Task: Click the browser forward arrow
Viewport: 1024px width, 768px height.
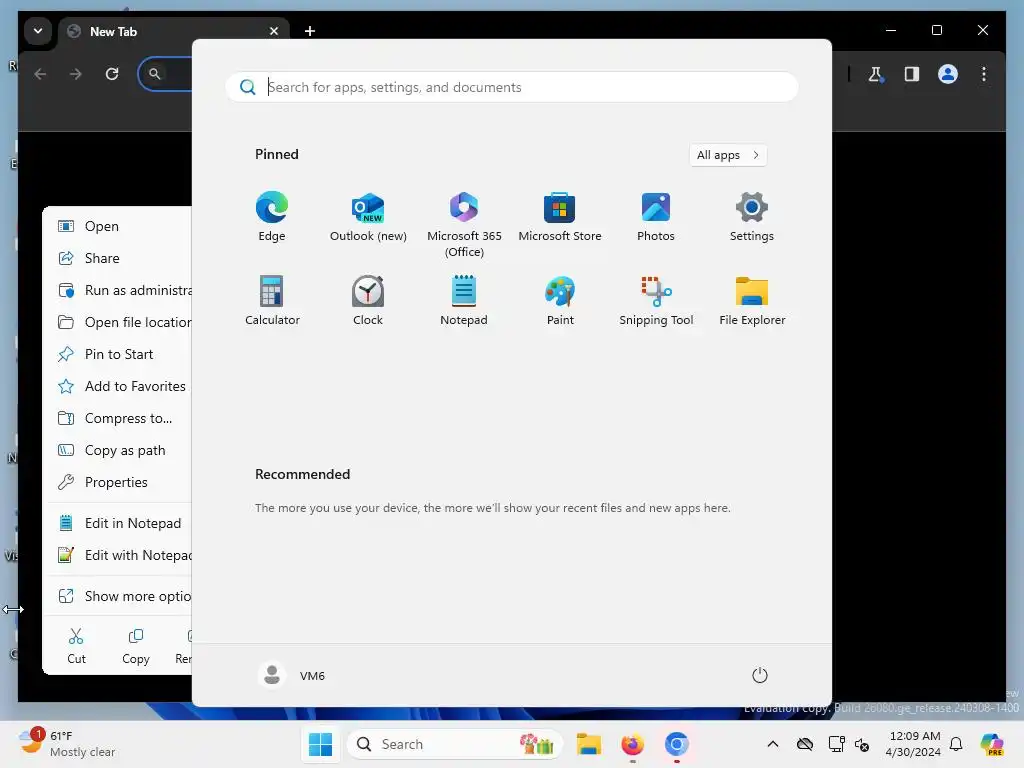Action: click(x=76, y=74)
